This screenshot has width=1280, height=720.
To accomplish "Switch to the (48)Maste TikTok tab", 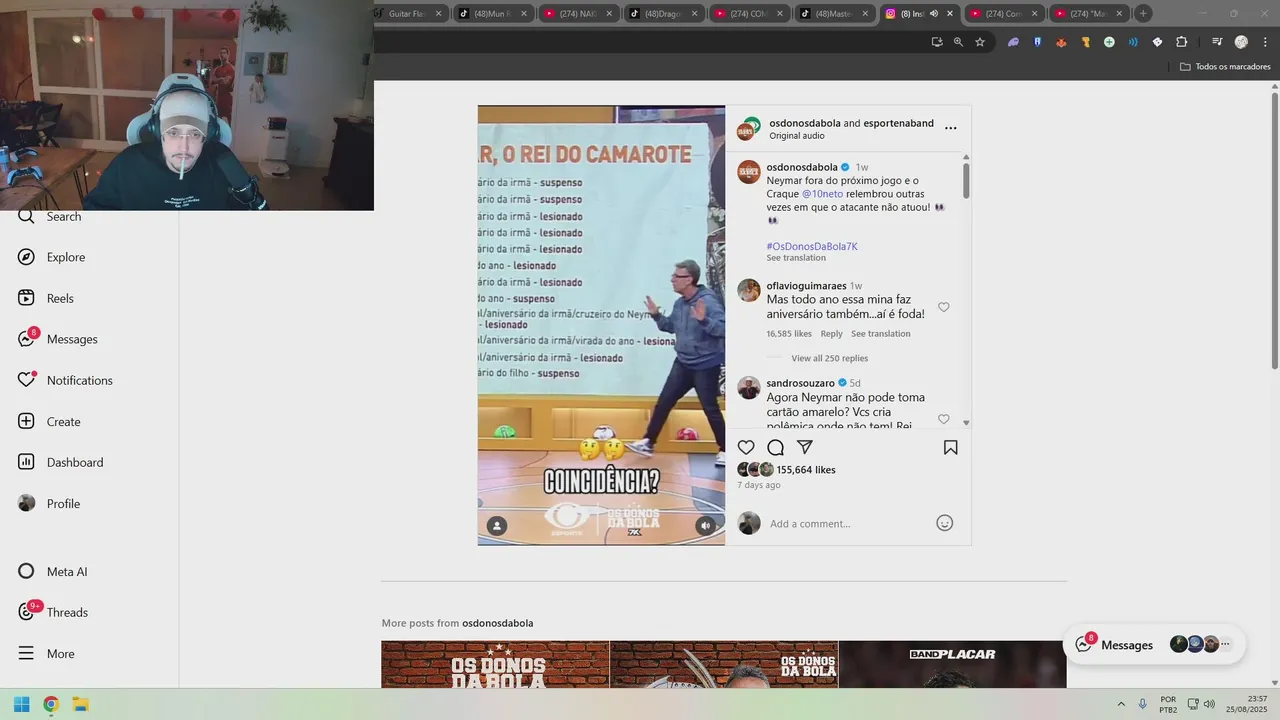I will point(835,13).
